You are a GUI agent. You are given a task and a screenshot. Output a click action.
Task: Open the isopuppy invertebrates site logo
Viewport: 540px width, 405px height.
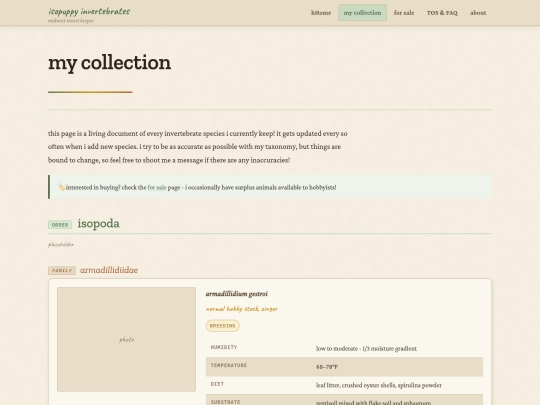(x=89, y=11)
